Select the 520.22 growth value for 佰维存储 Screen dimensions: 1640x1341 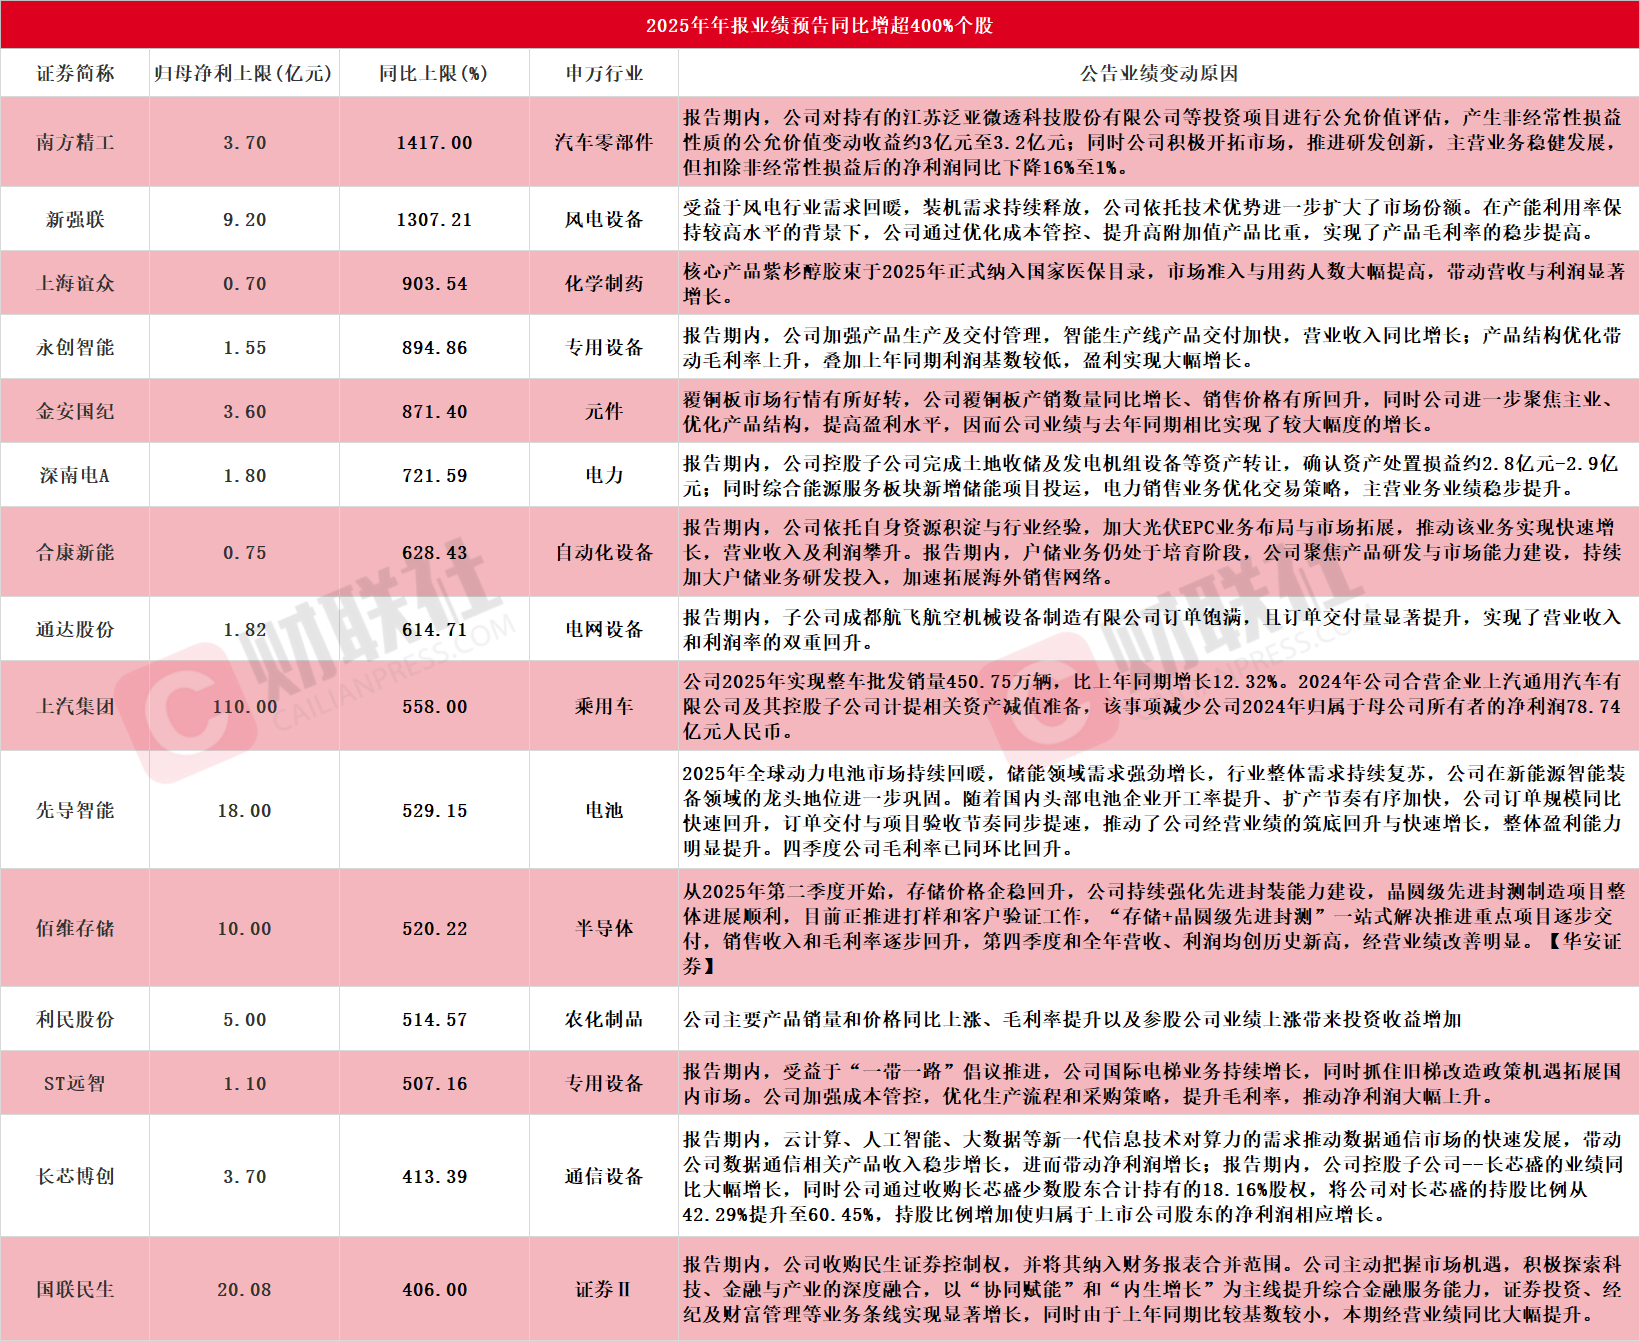coord(434,928)
